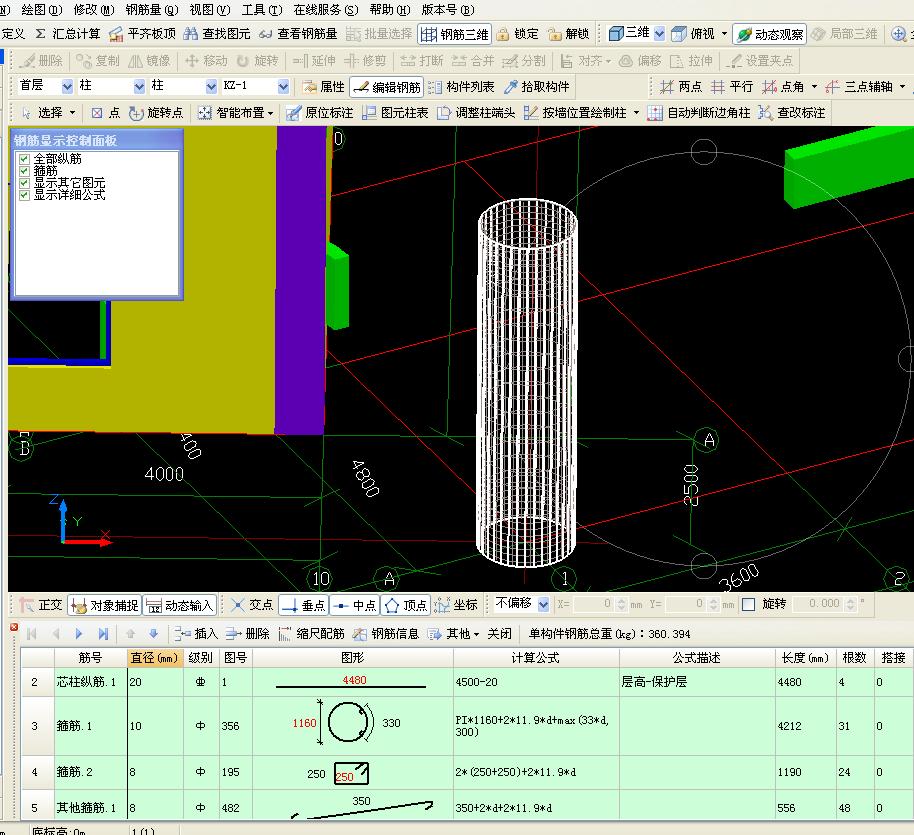
Task: Toggle 垂点 perpendicular snap
Action: click(x=303, y=605)
